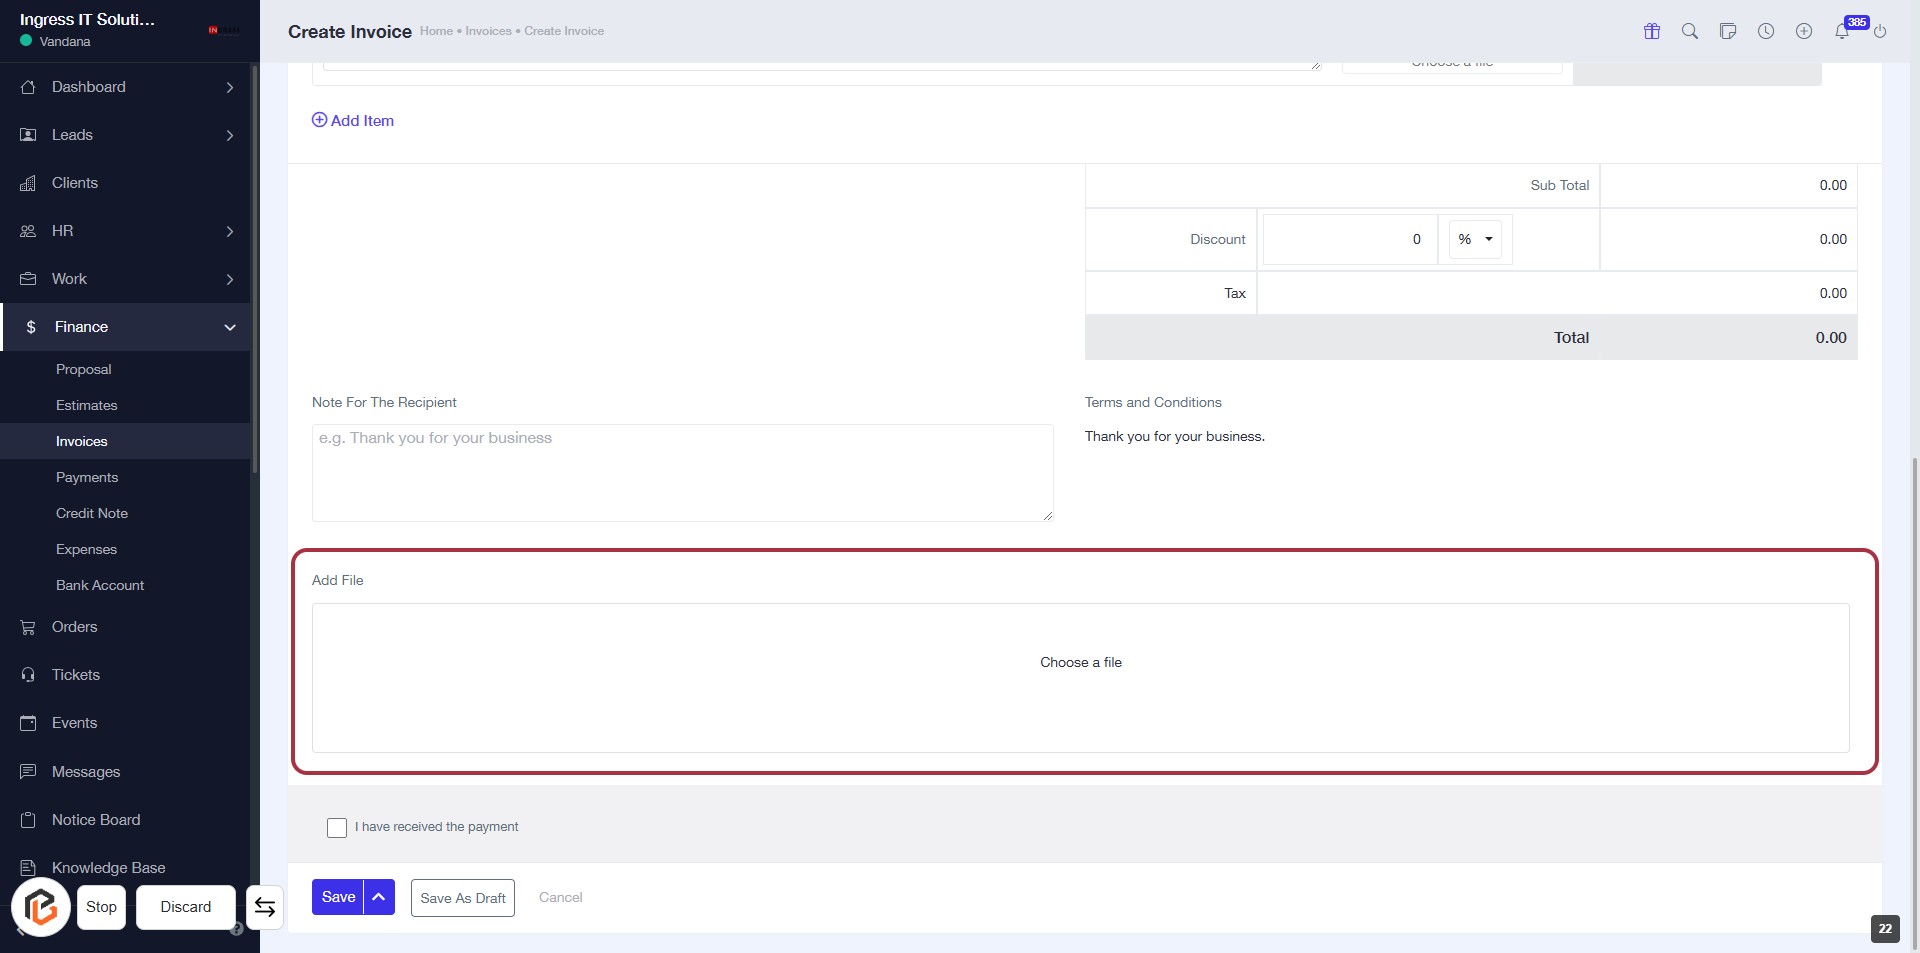Viewport: 1920px width, 953px height.
Task: Open Payments under Finance menu
Action: [87, 477]
